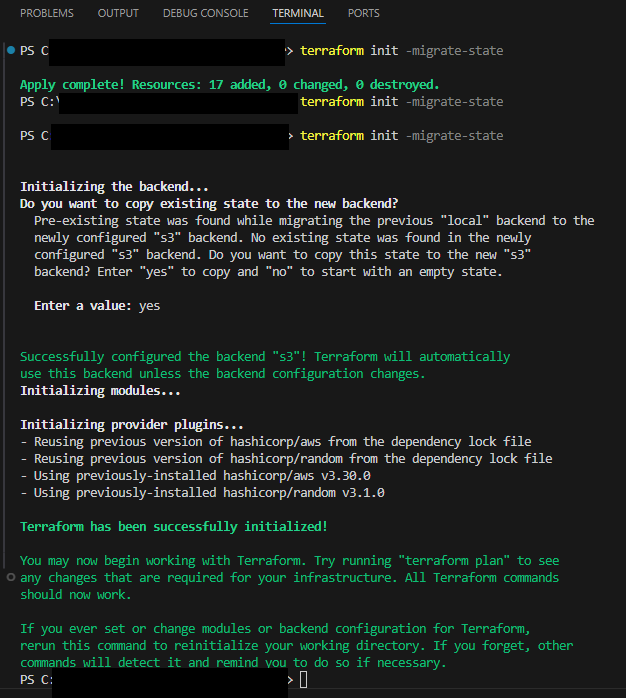The height and width of the screenshot is (698, 626).
Task: Click the 'Enter a value: yes' line
Action: [97, 306]
